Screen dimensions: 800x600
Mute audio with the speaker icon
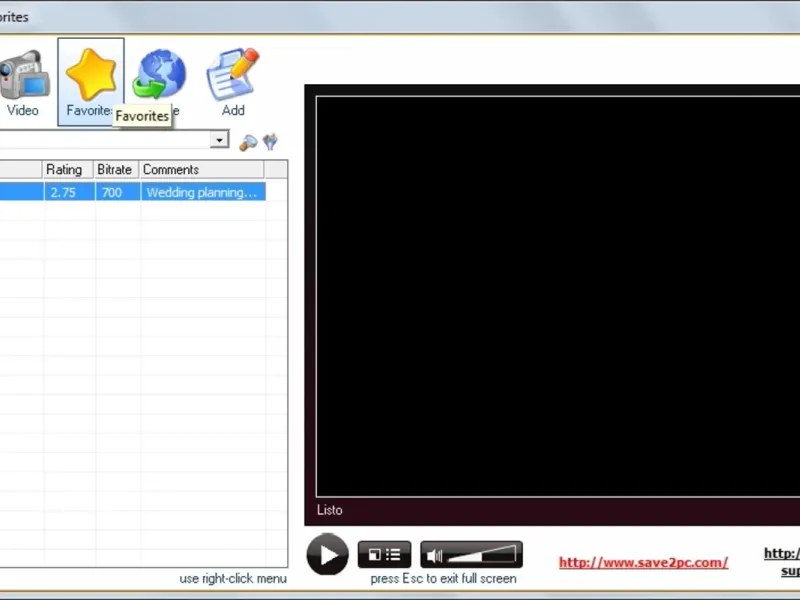click(434, 556)
